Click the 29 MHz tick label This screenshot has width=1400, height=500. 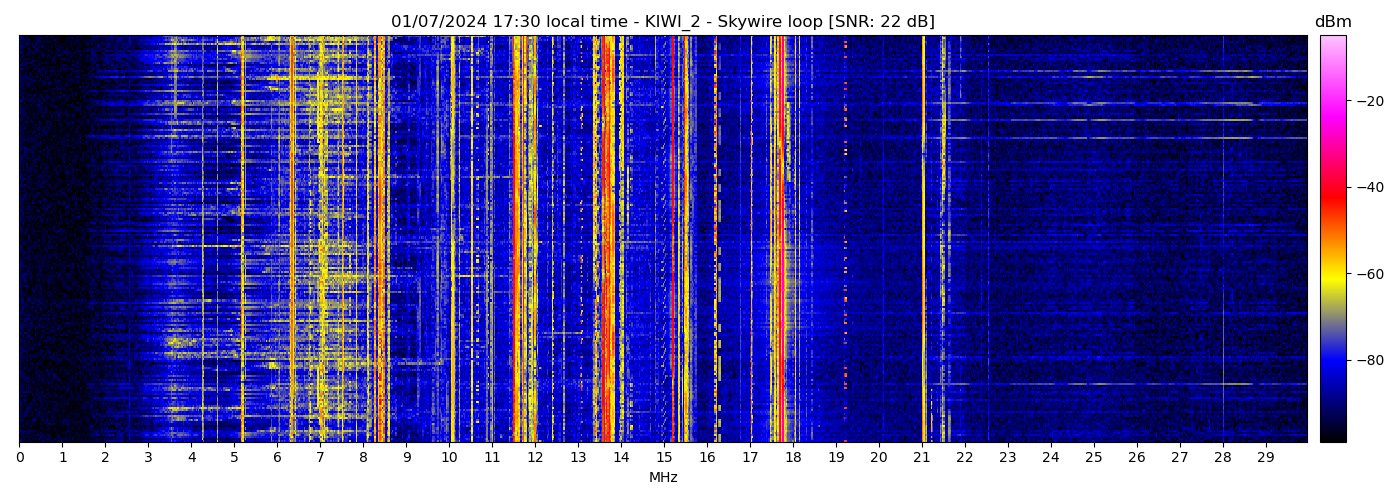1265,458
